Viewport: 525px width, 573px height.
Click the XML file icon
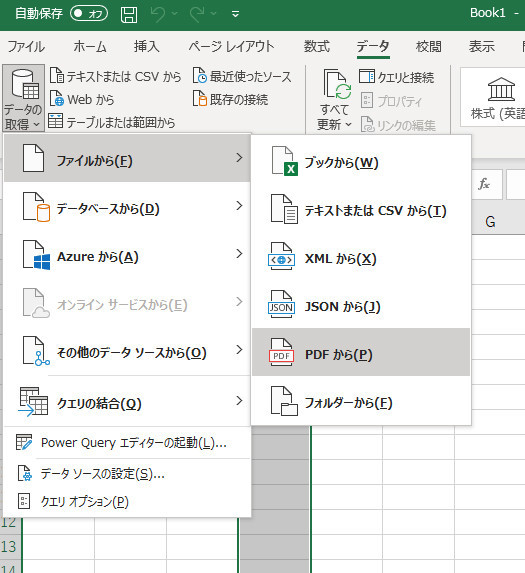281,256
